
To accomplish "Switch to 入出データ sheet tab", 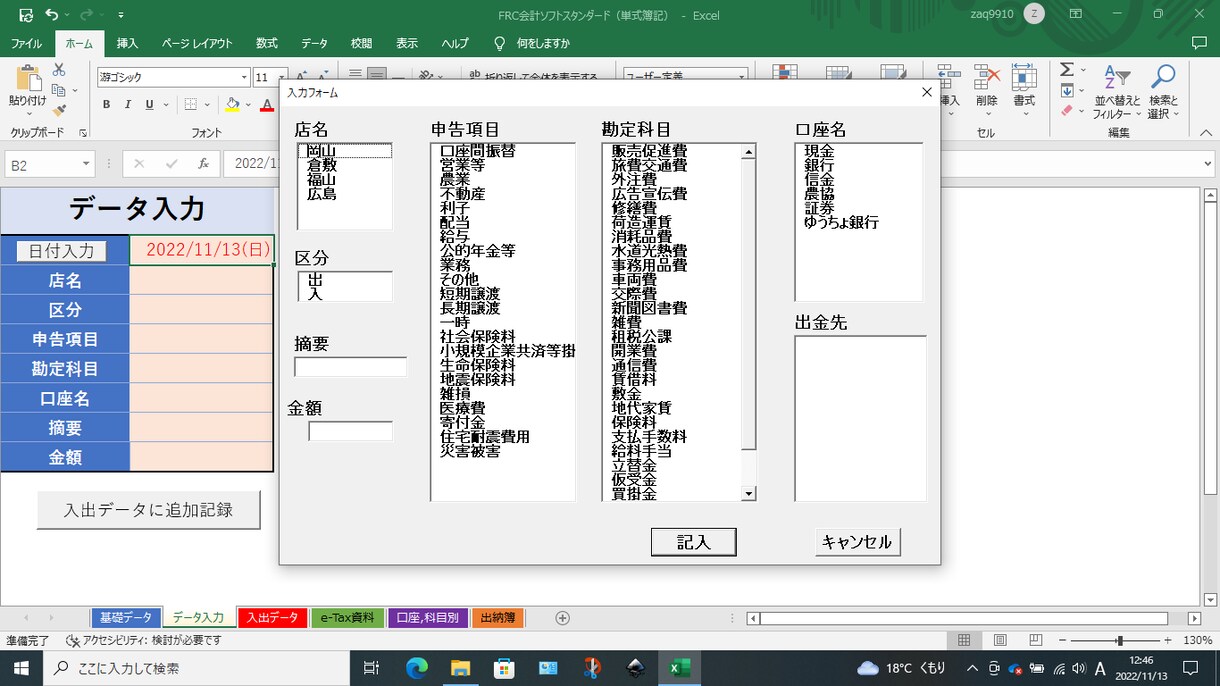I will coord(272,618).
